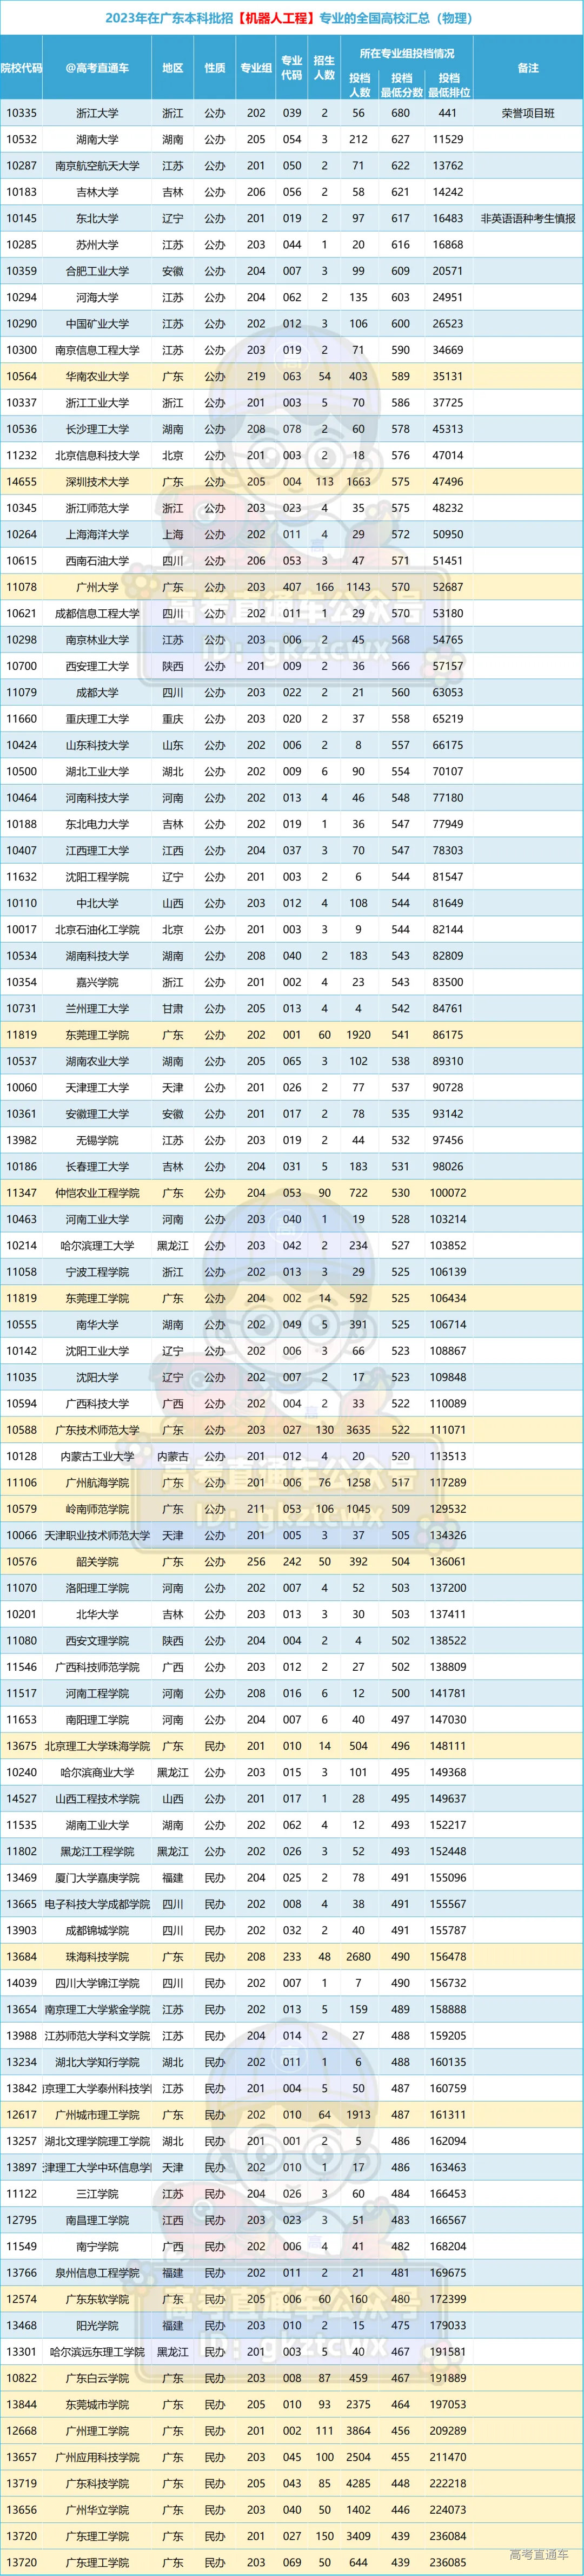
Task: Click on 兰州理工大学
Action: coord(97,1009)
